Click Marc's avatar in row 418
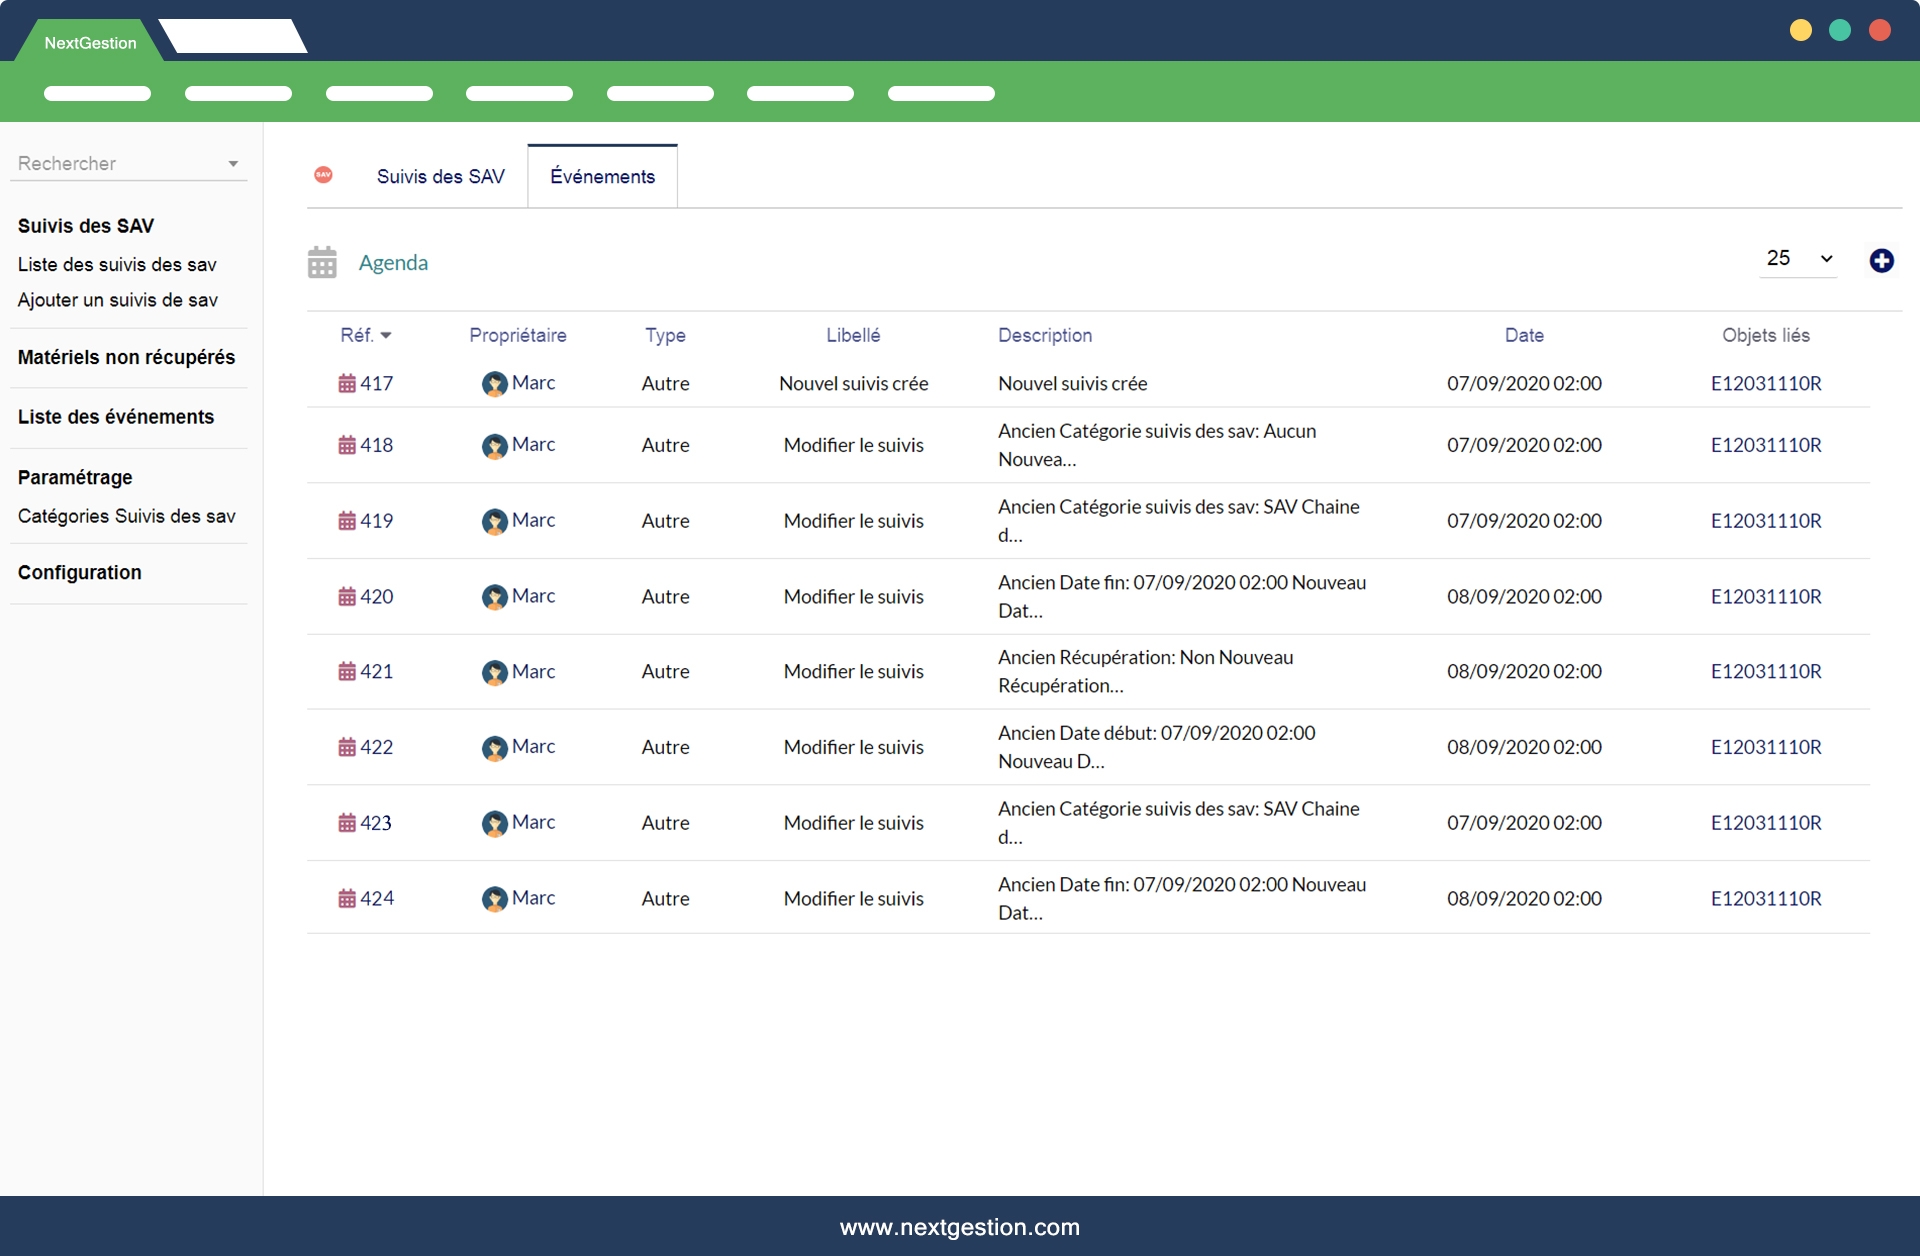 tap(494, 445)
